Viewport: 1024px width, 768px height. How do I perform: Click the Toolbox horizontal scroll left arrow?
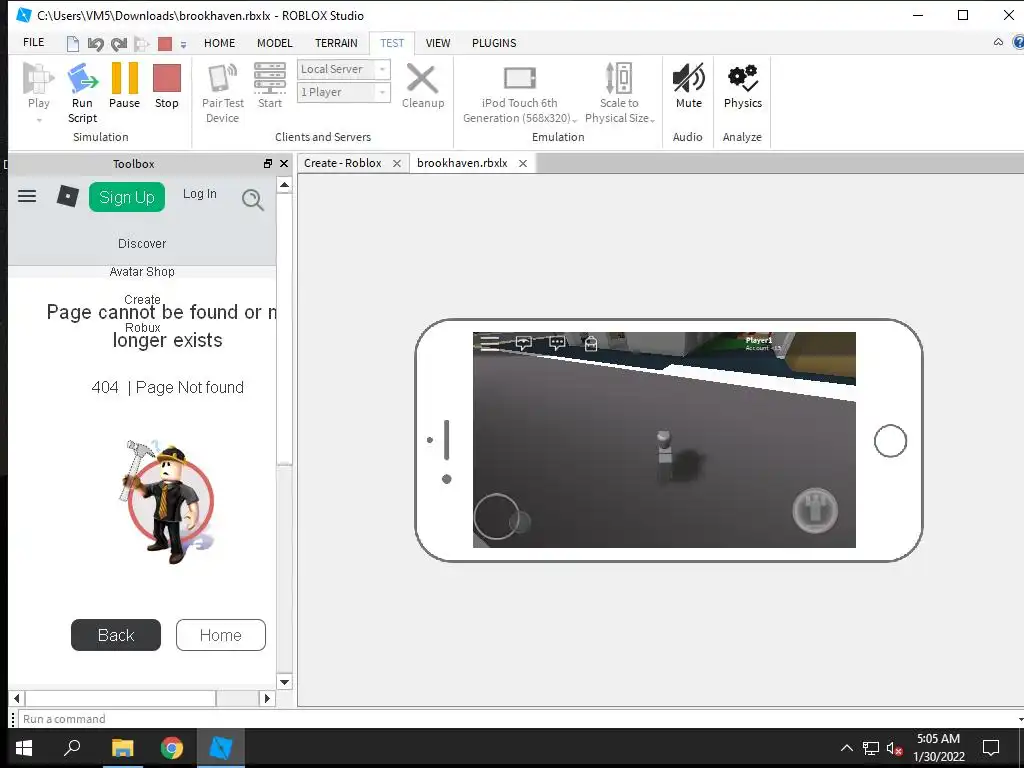(x=17, y=698)
